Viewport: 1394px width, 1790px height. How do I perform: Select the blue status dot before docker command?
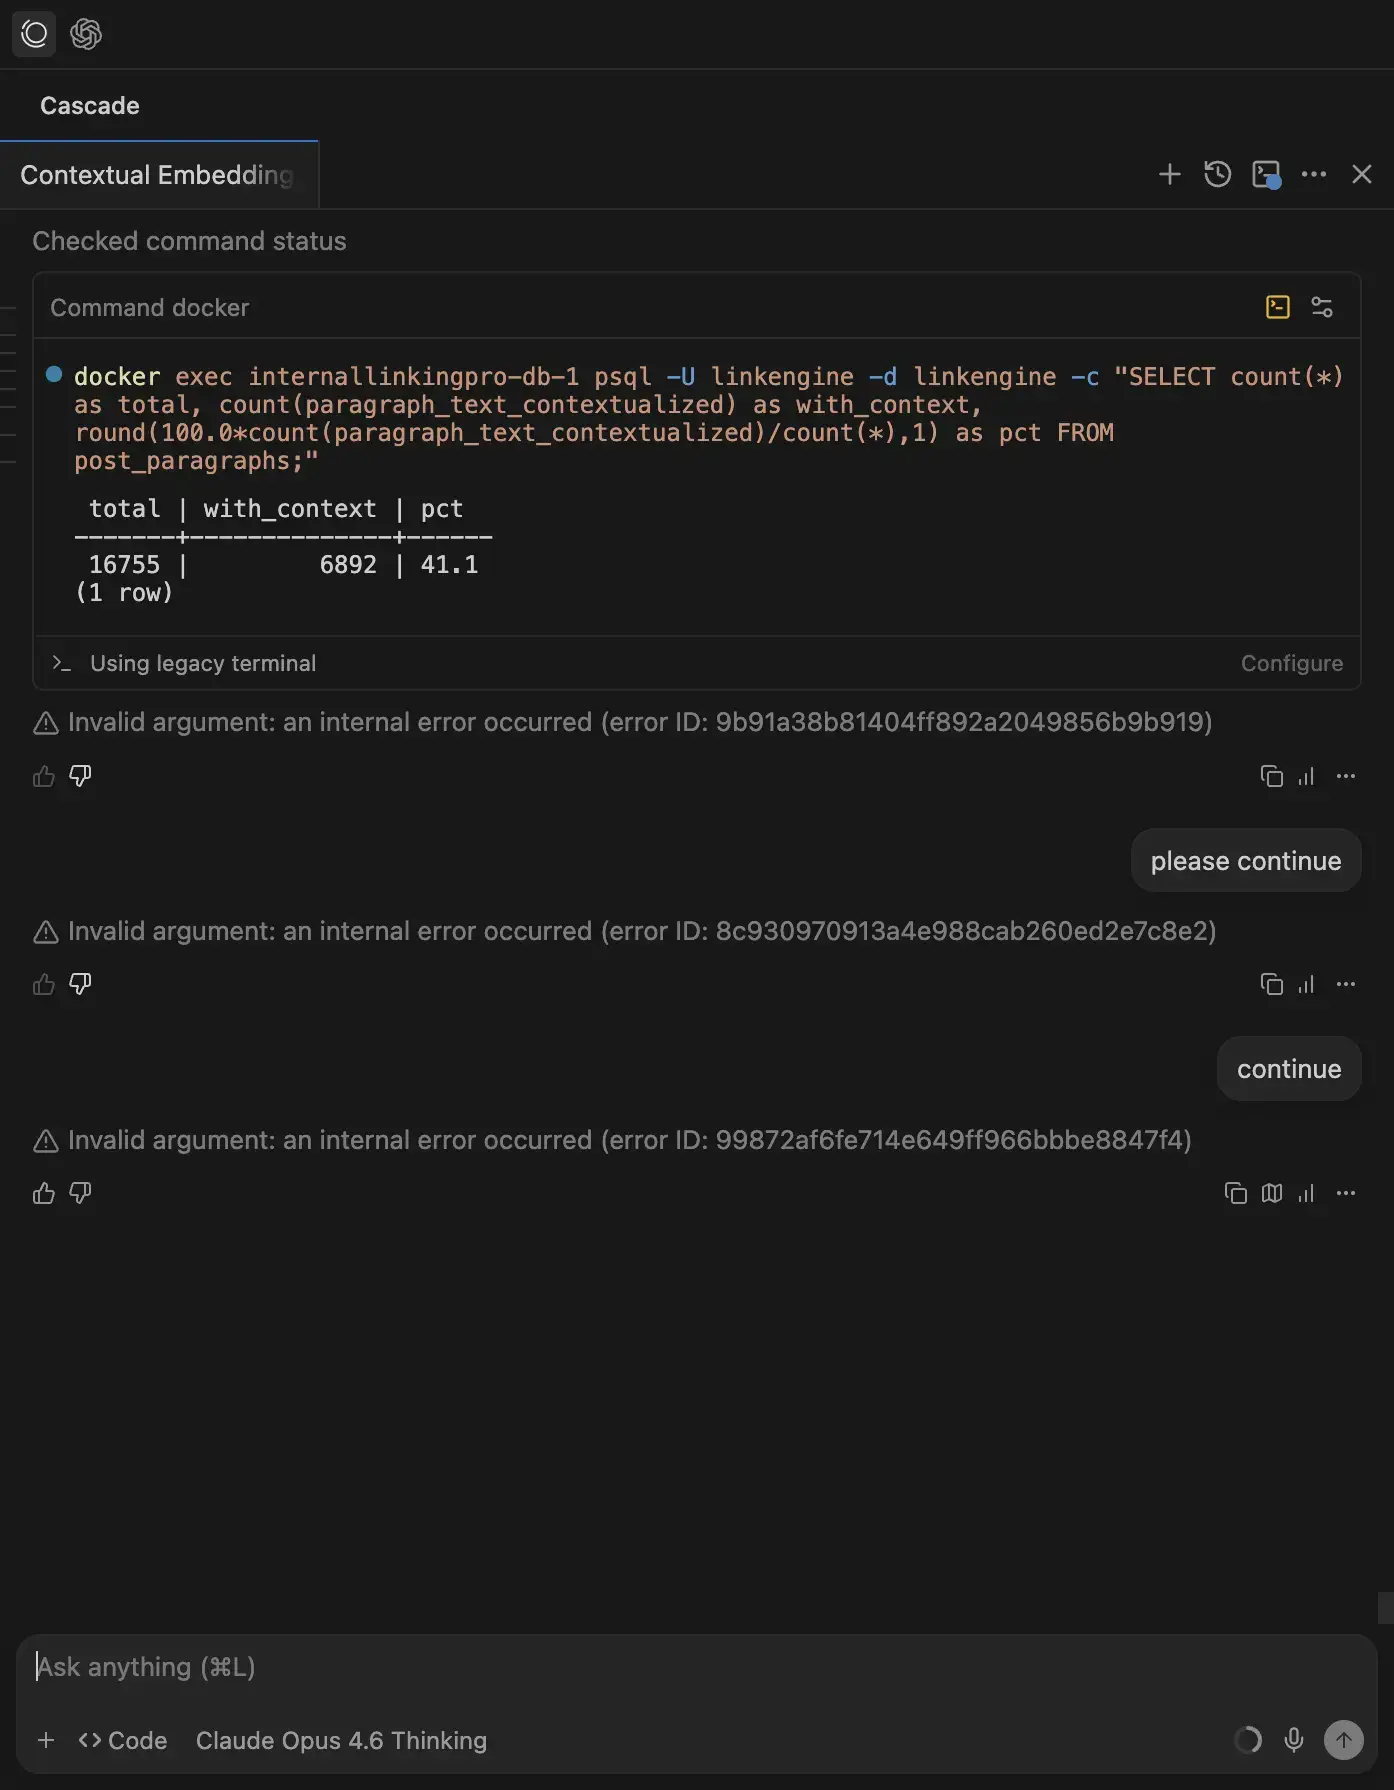point(54,375)
